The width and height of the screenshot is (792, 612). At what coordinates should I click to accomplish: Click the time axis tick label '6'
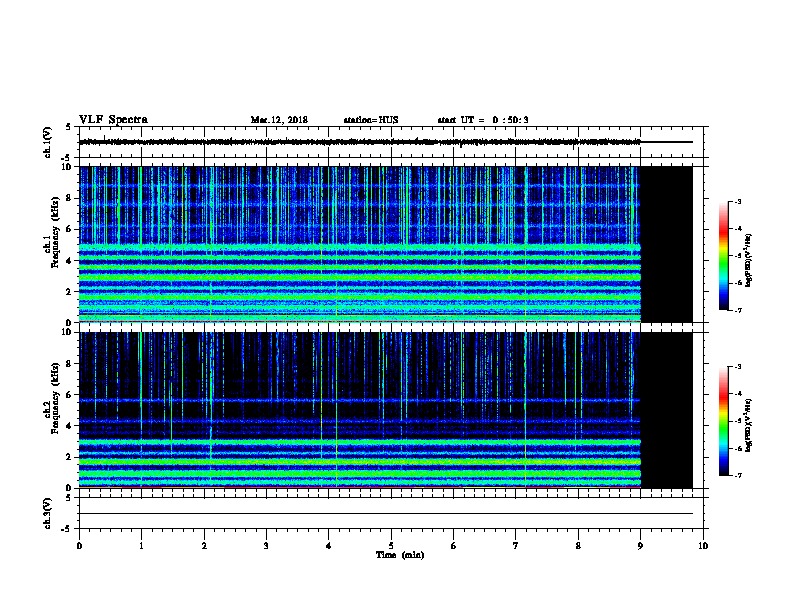point(454,546)
